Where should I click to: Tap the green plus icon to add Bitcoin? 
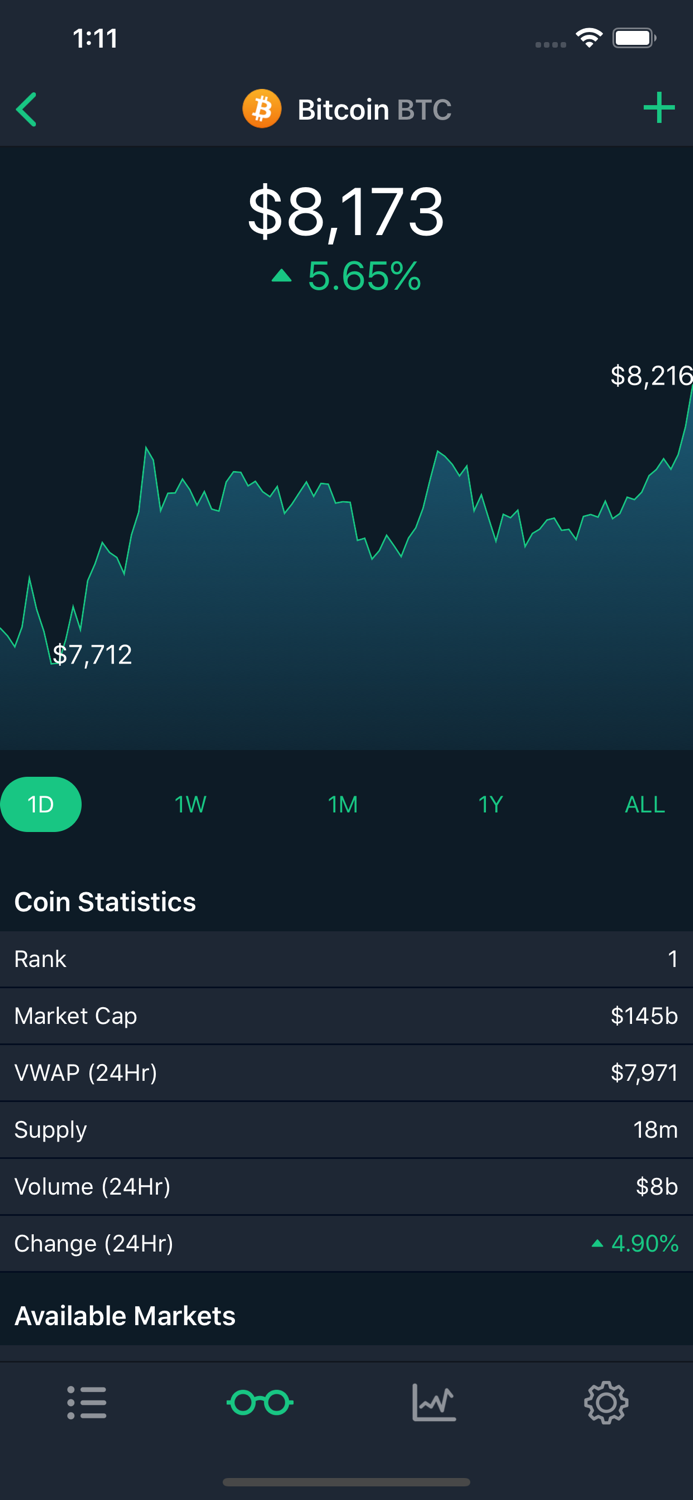pos(659,108)
